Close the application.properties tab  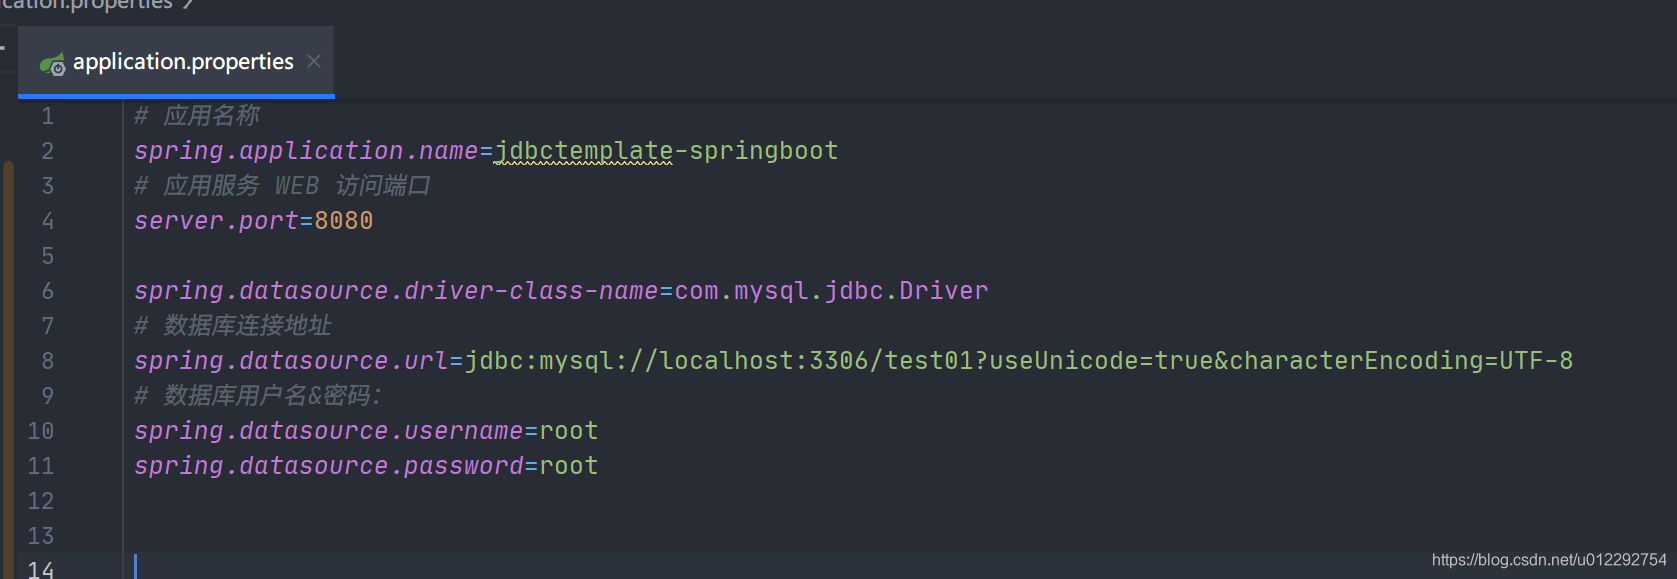314,62
